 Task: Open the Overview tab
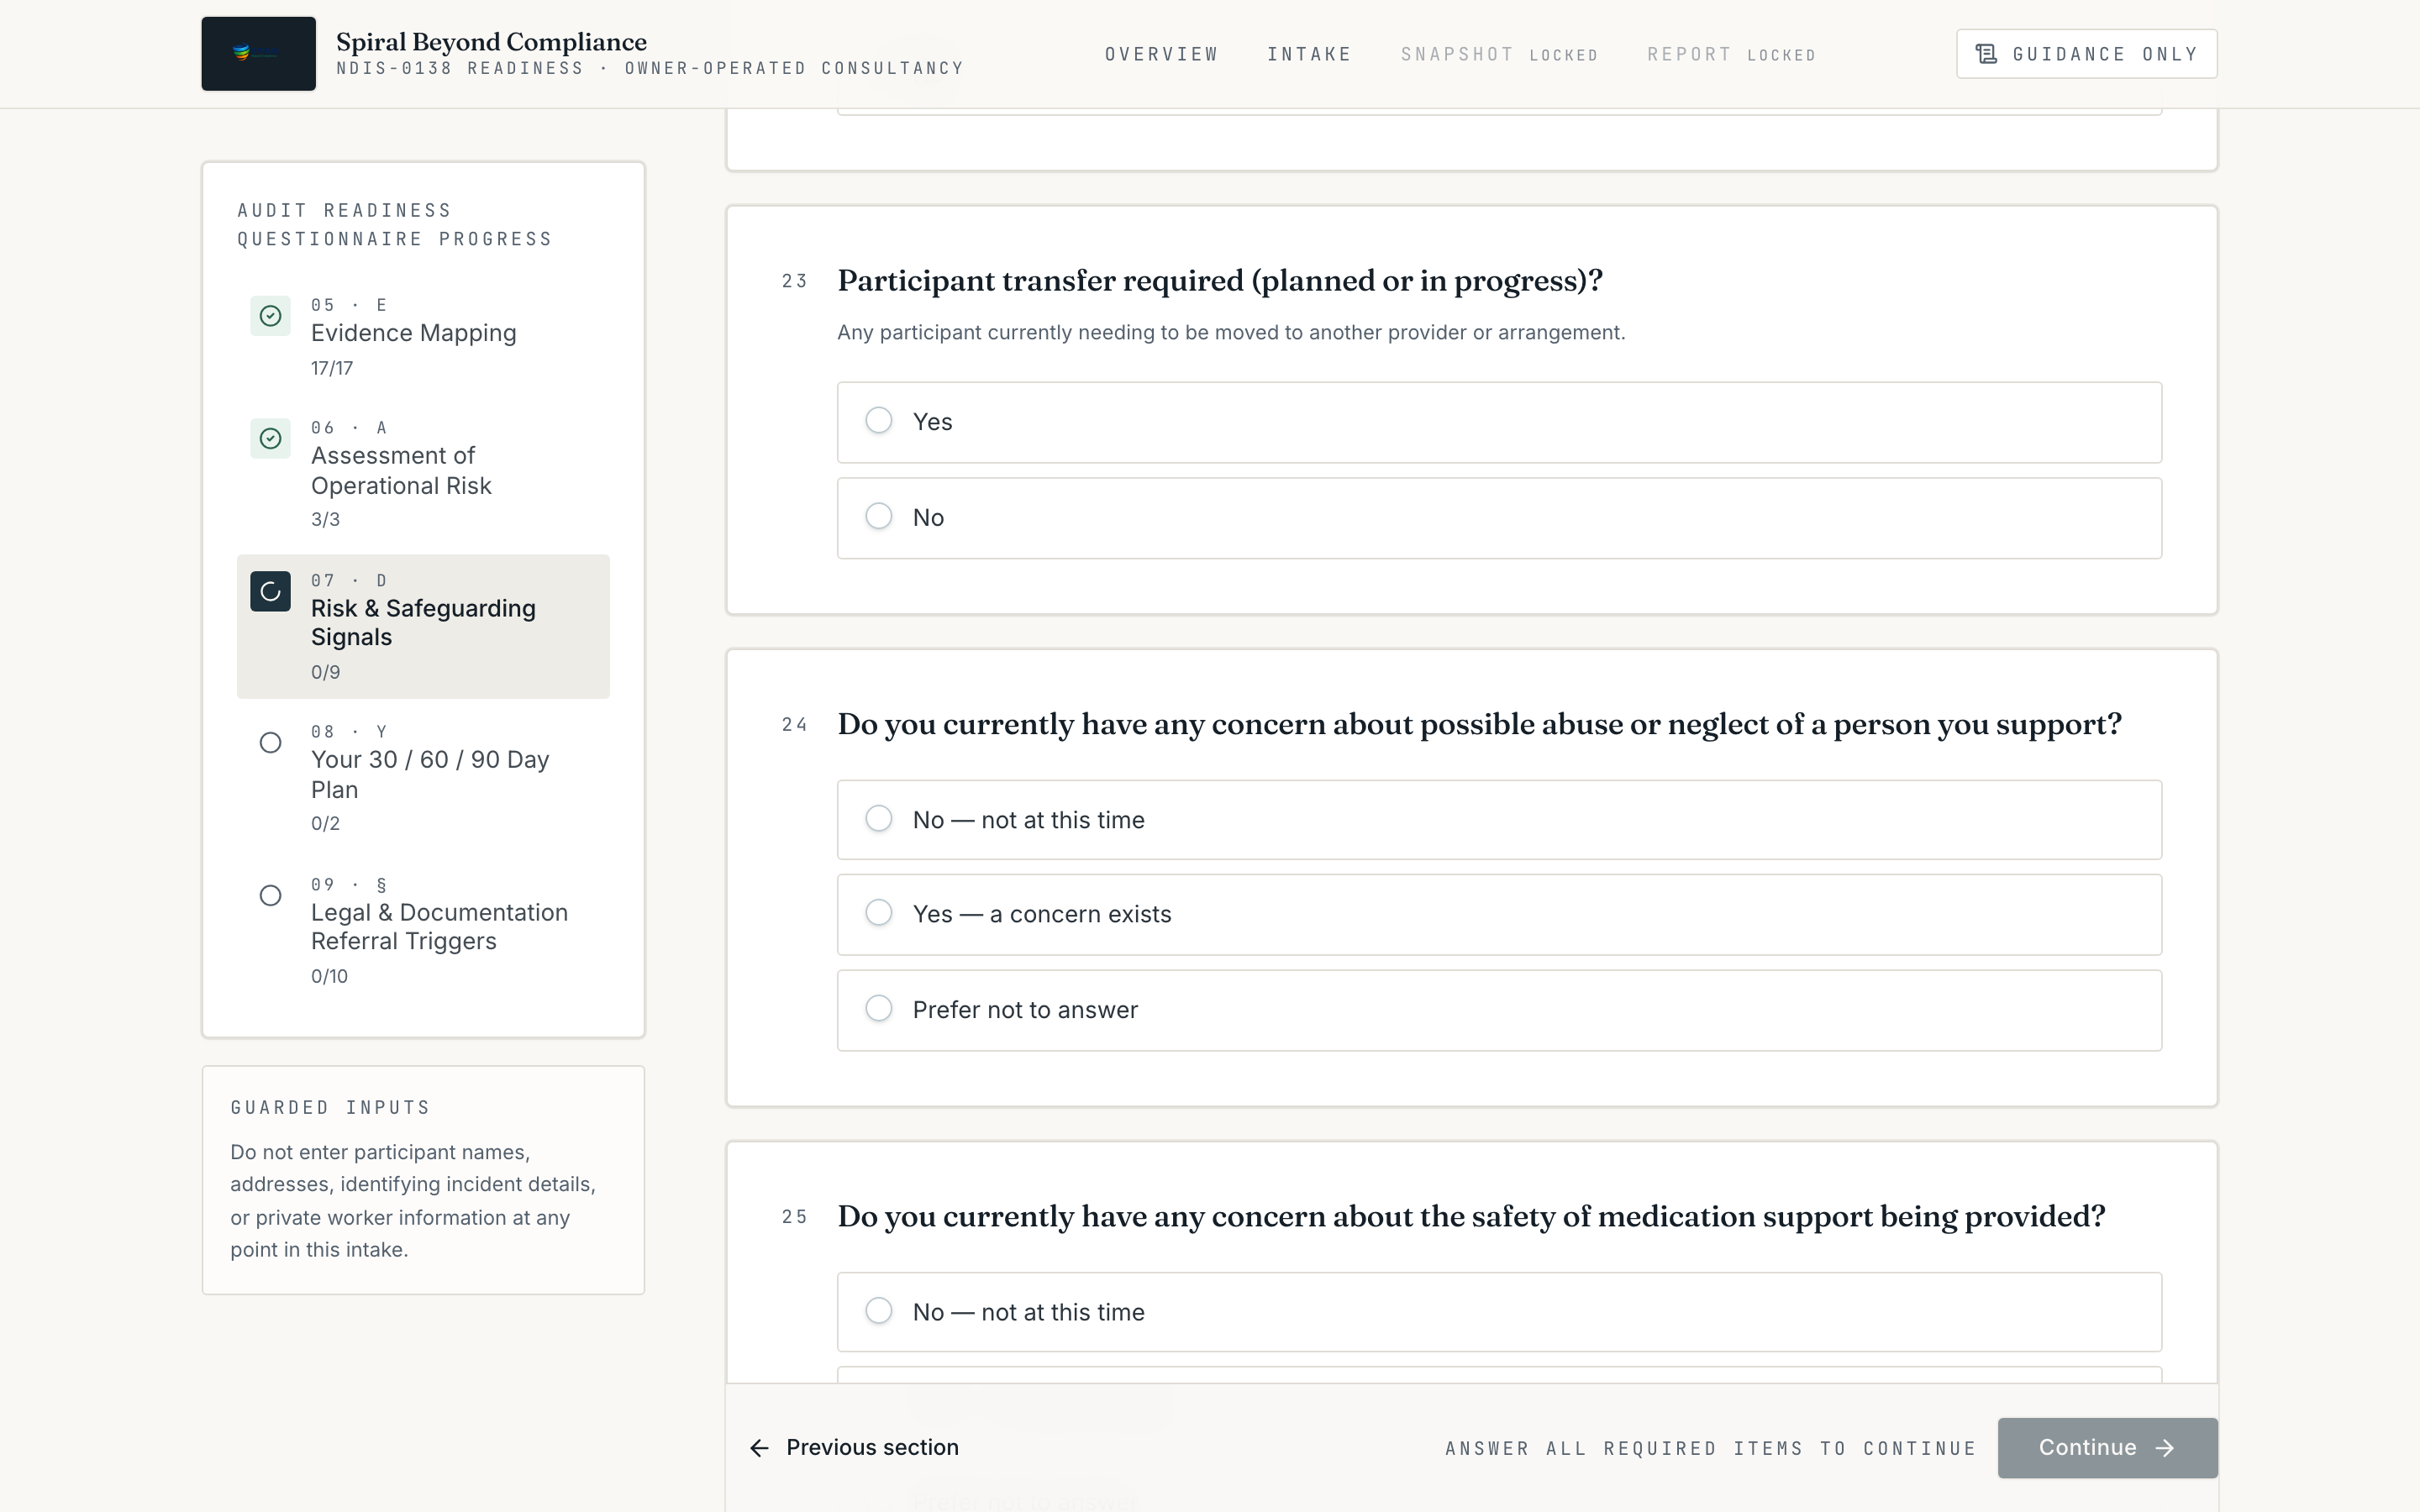[x=1162, y=54]
